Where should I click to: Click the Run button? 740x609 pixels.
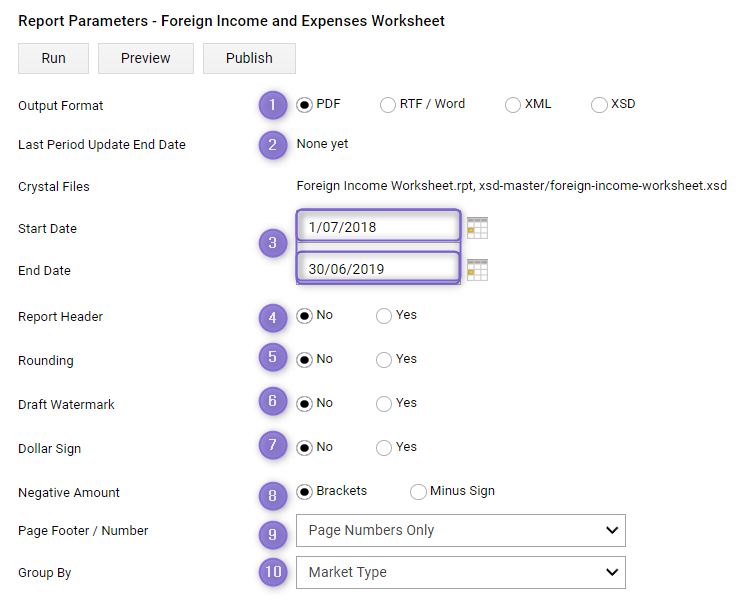(x=53, y=59)
